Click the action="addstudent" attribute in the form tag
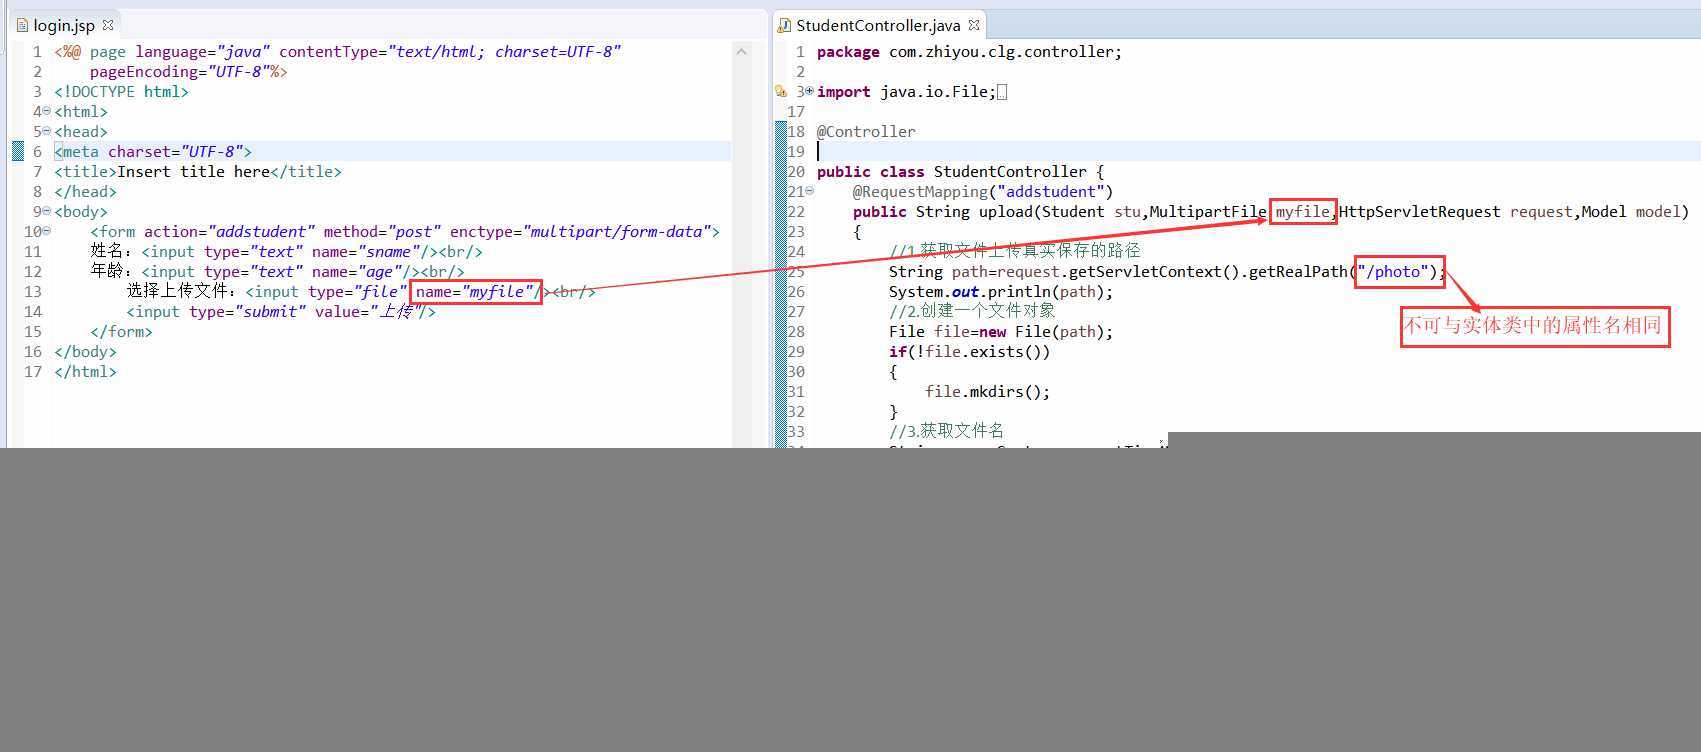Image resolution: width=1701 pixels, height=752 pixels. 229,232
